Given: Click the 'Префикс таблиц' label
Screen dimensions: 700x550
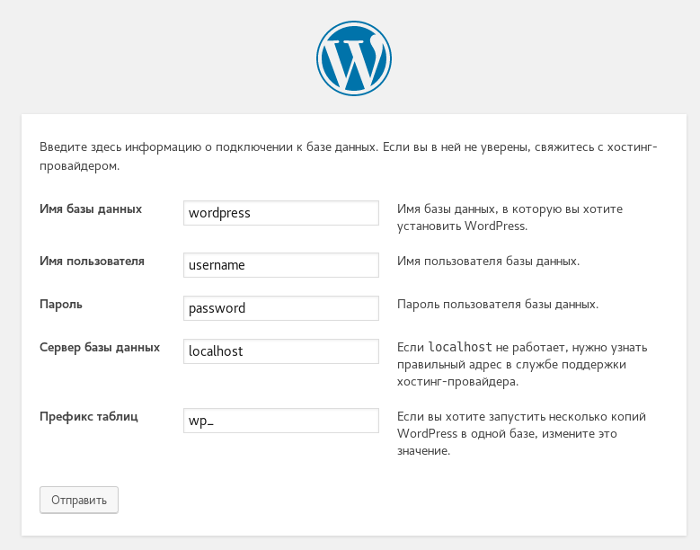Looking at the screenshot, I should (x=88, y=415).
